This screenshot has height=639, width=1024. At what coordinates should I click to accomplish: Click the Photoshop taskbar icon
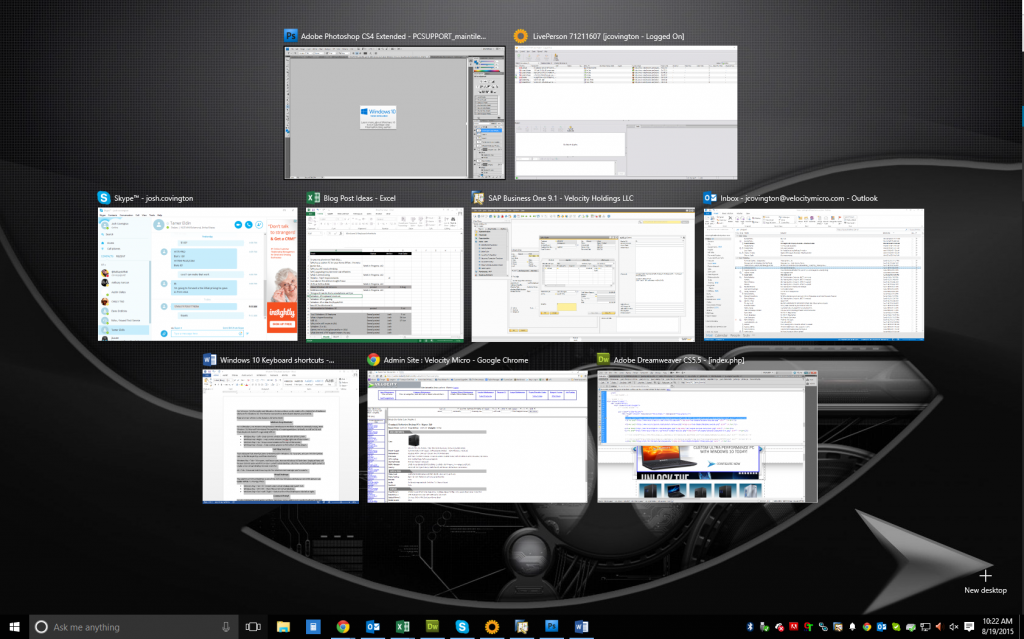tap(551, 627)
